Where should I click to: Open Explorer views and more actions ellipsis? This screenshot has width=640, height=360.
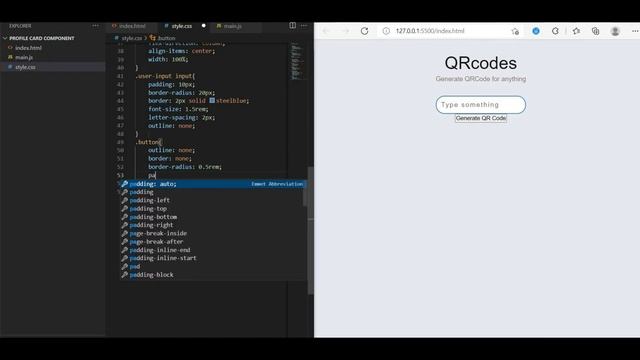[x=96, y=26]
